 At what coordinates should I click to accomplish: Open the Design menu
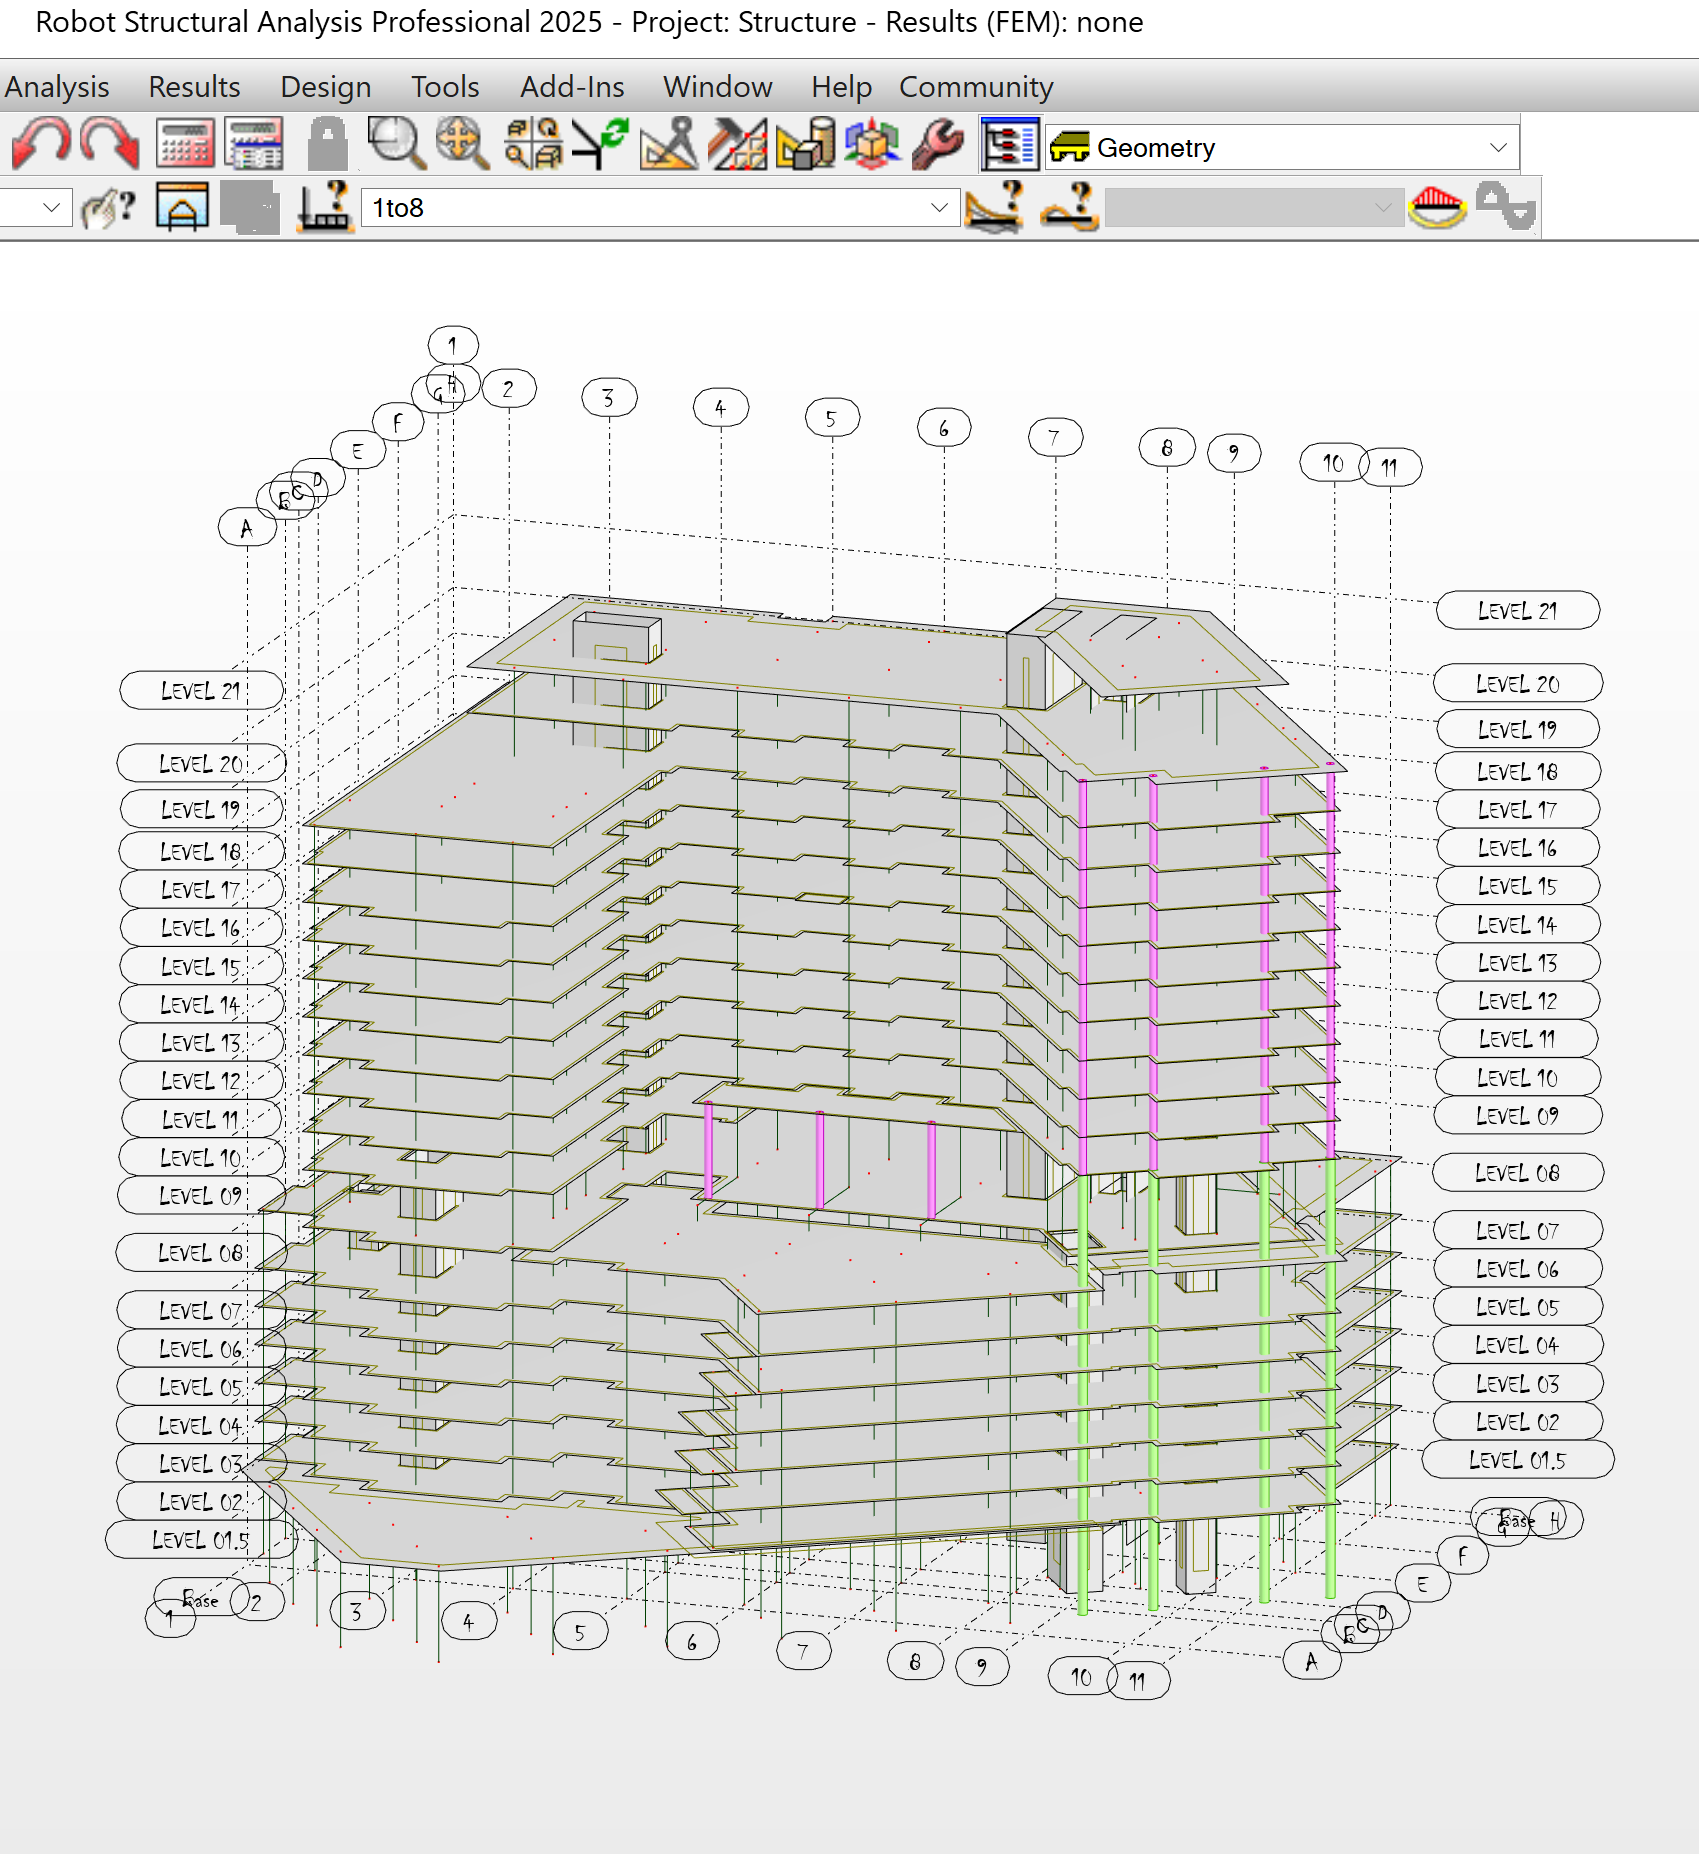[326, 87]
